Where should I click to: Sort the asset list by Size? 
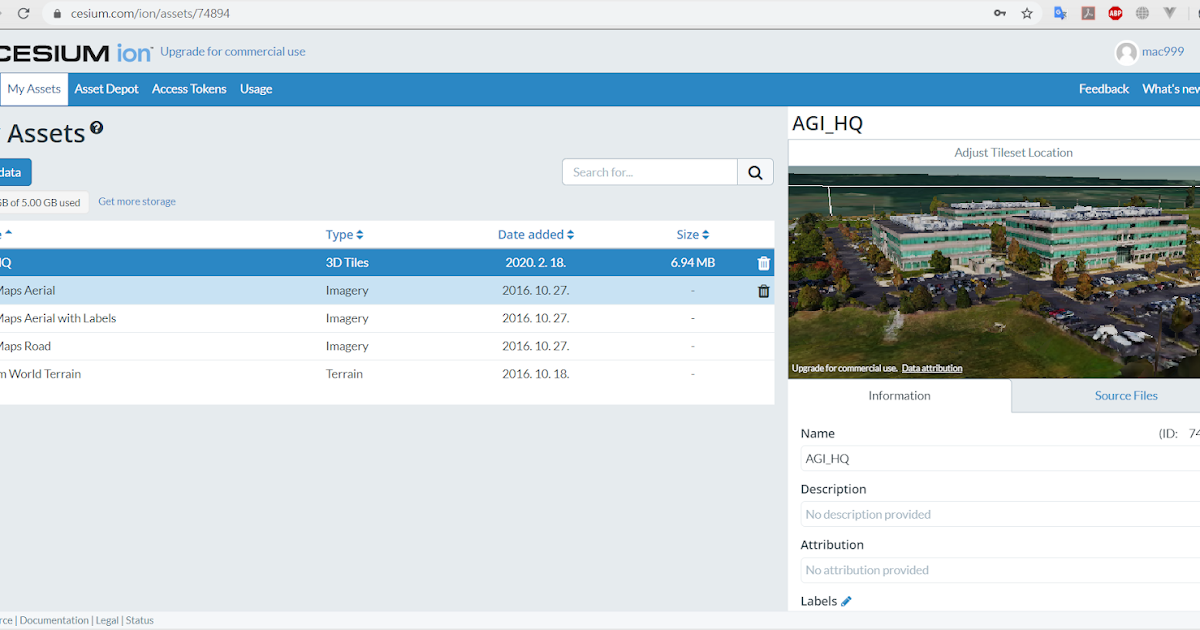pyautogui.click(x=705, y=234)
